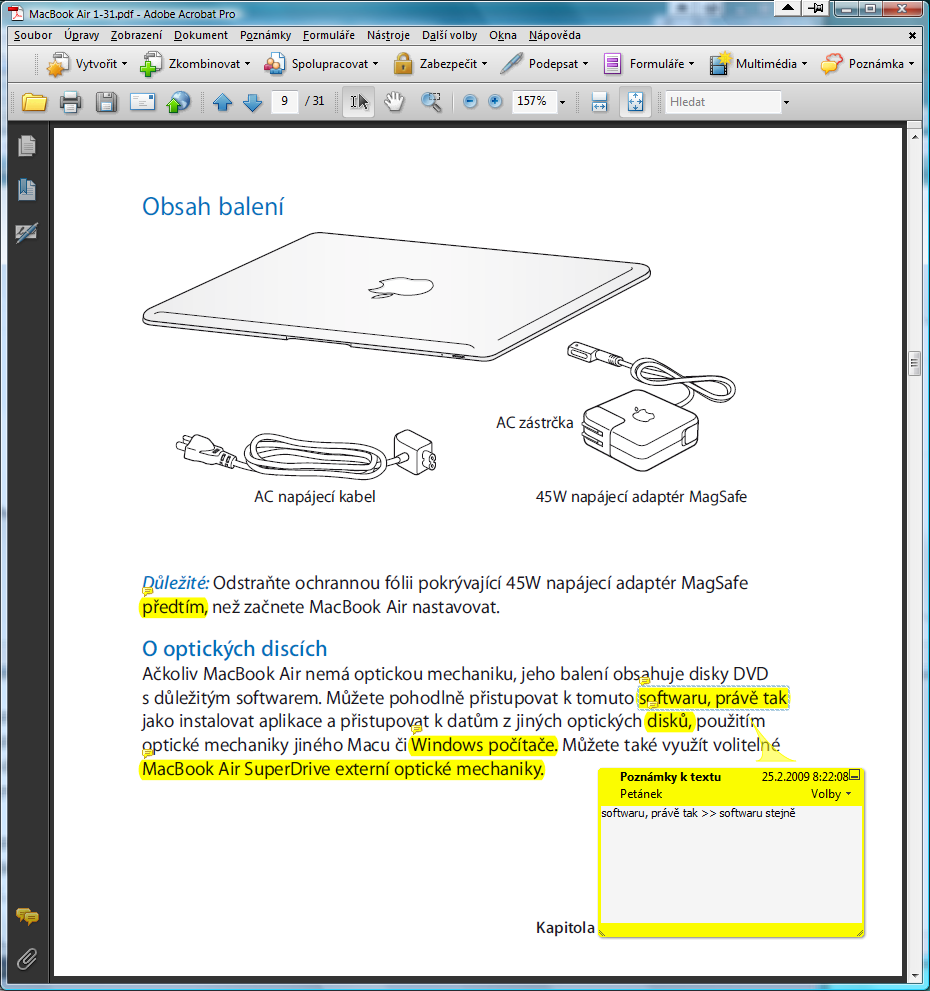
Task: Open the Poznámky menu
Action: tap(266, 35)
